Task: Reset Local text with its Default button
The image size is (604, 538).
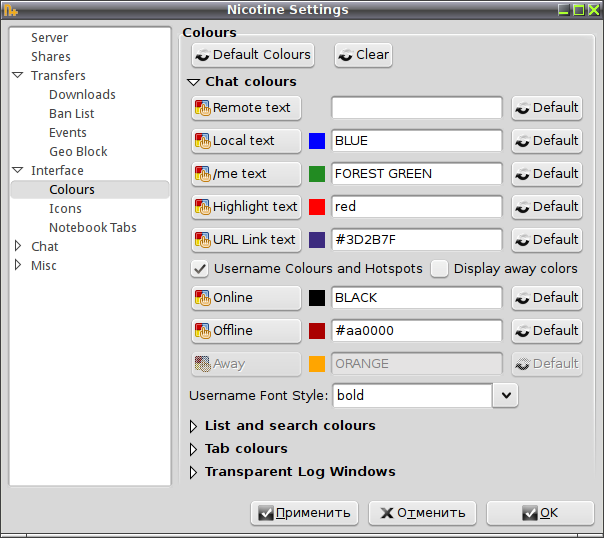Action: coord(547,141)
